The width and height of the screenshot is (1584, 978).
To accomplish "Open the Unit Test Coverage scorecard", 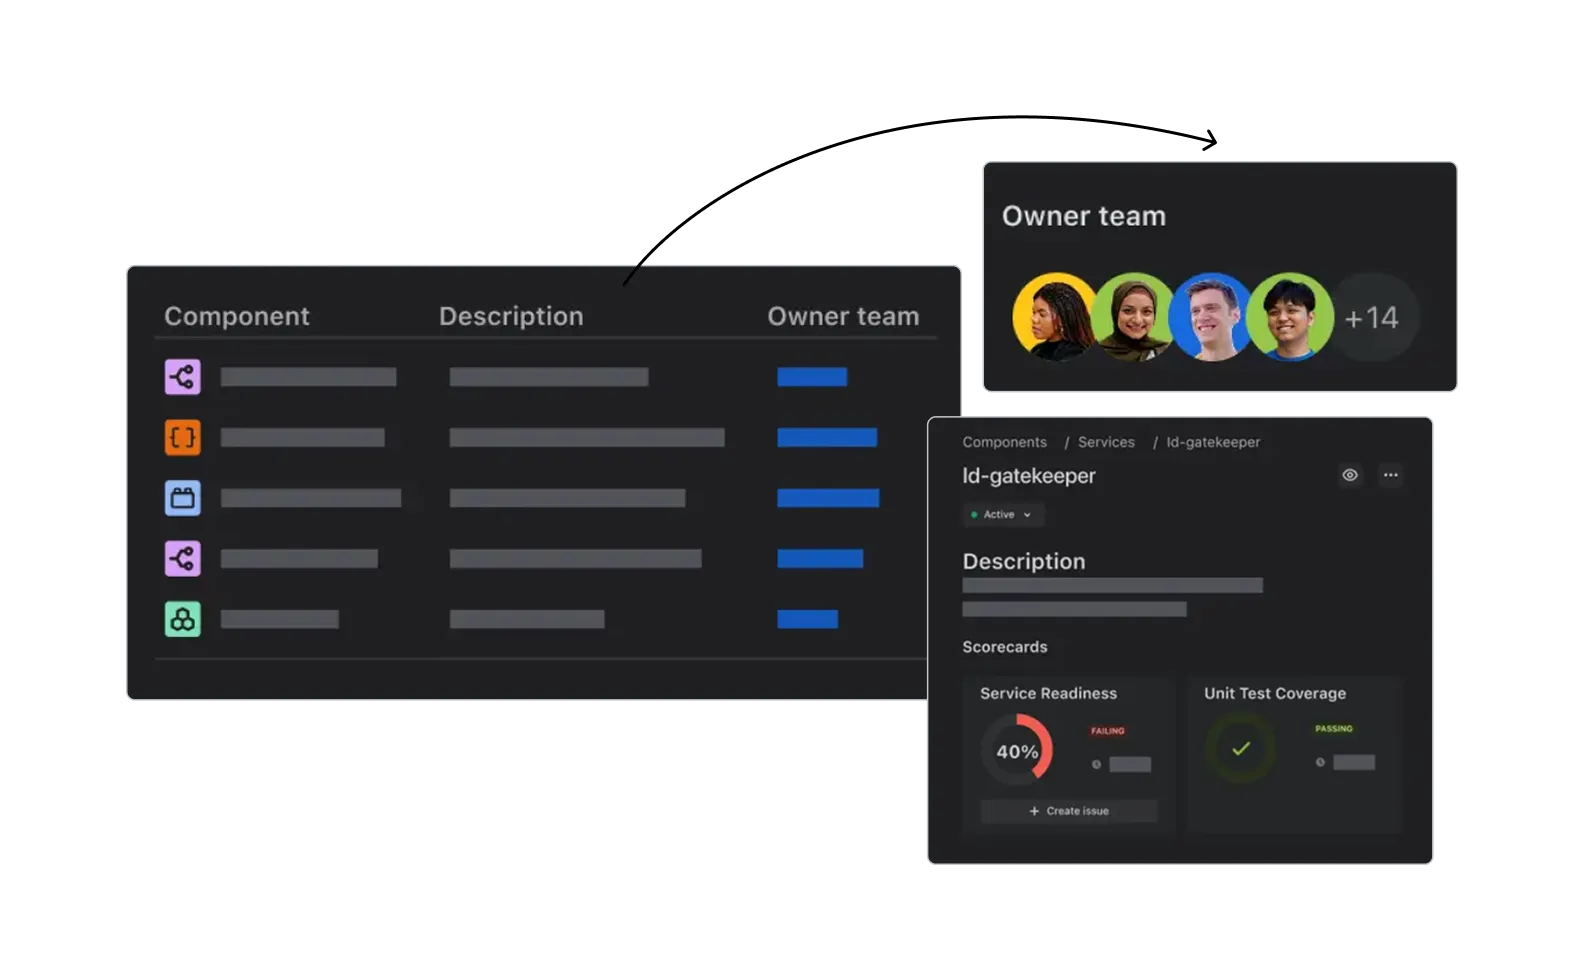I will tap(1274, 693).
